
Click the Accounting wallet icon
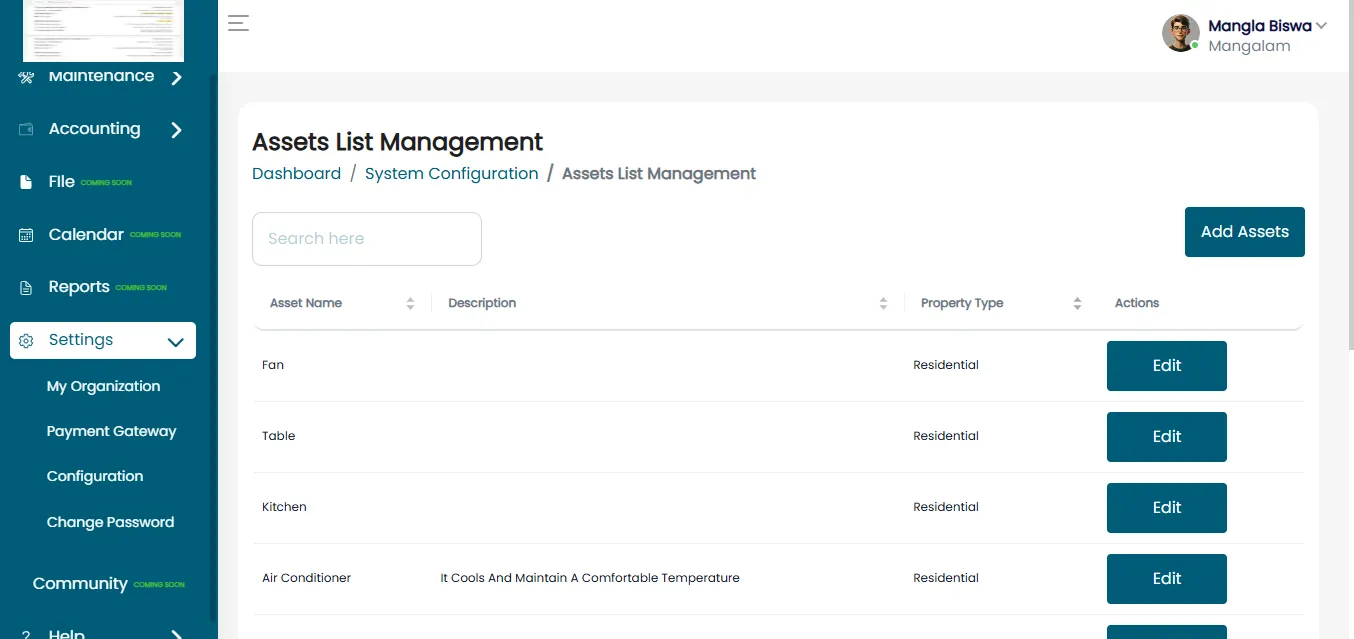pyautogui.click(x=26, y=129)
